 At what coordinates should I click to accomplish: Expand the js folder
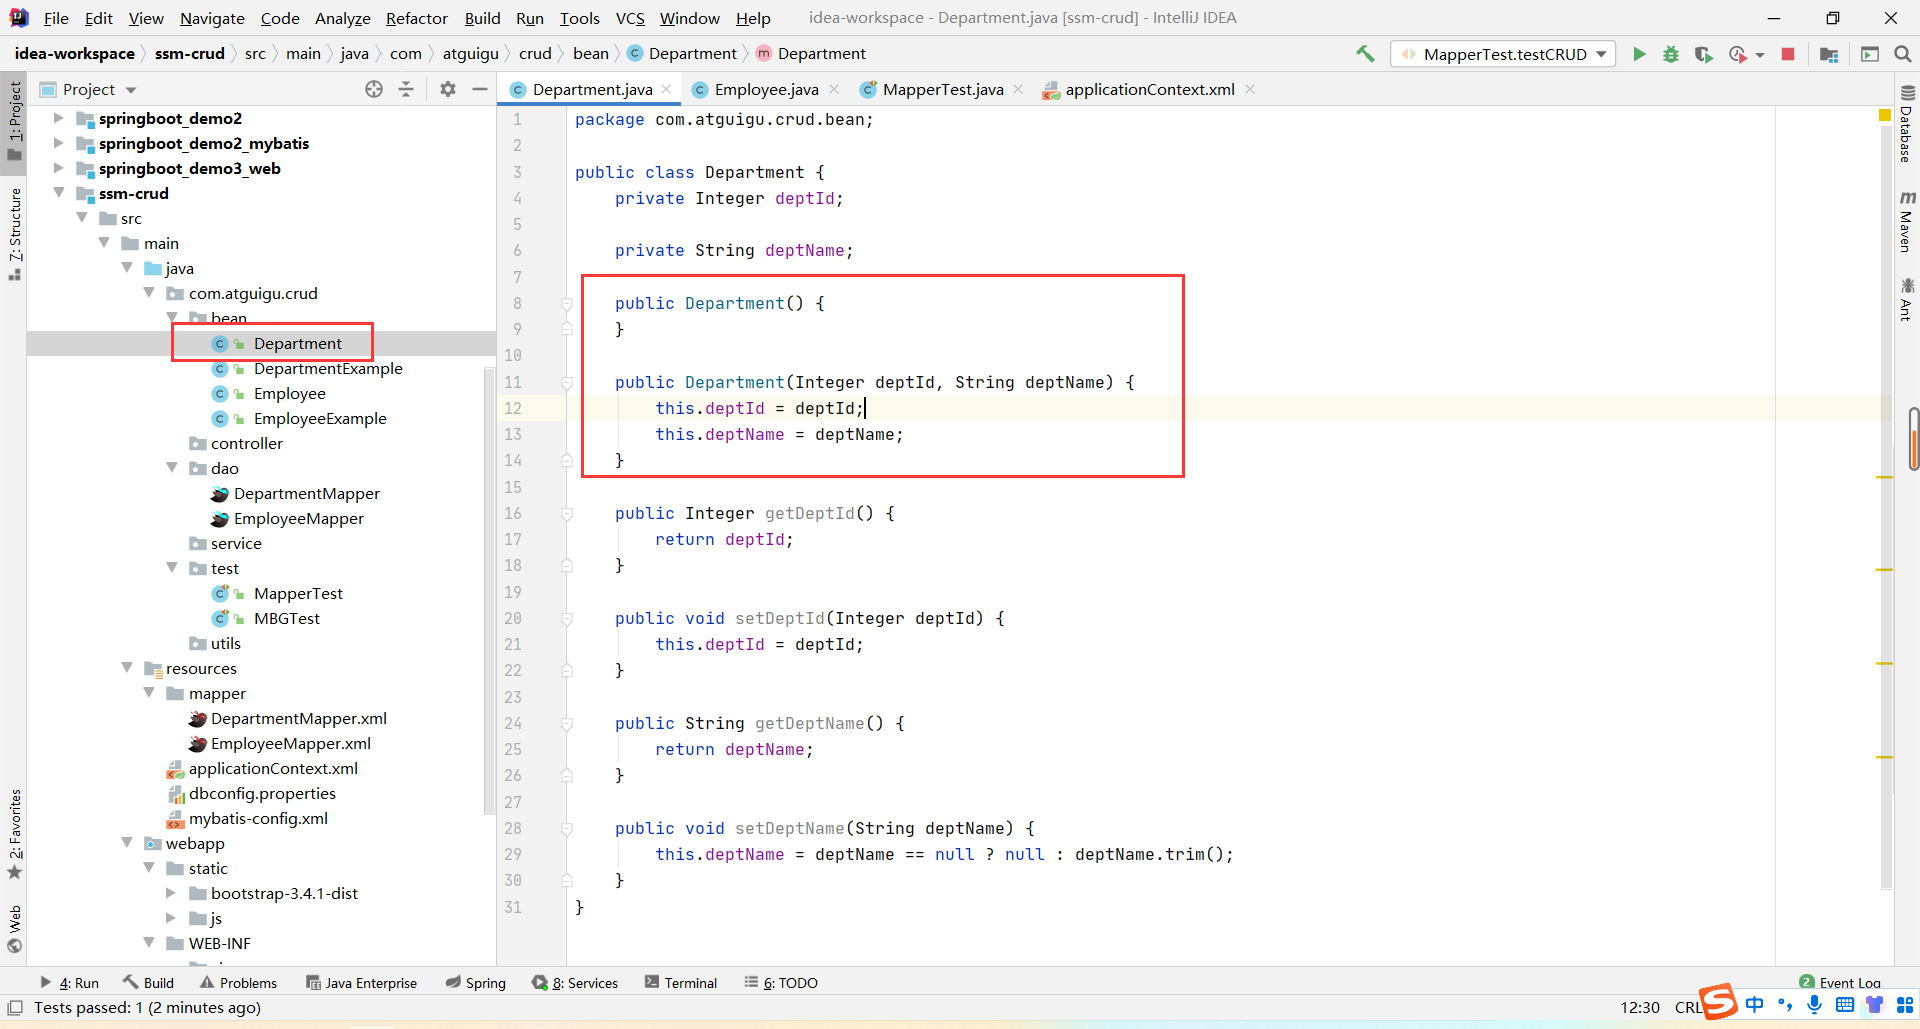(171, 918)
